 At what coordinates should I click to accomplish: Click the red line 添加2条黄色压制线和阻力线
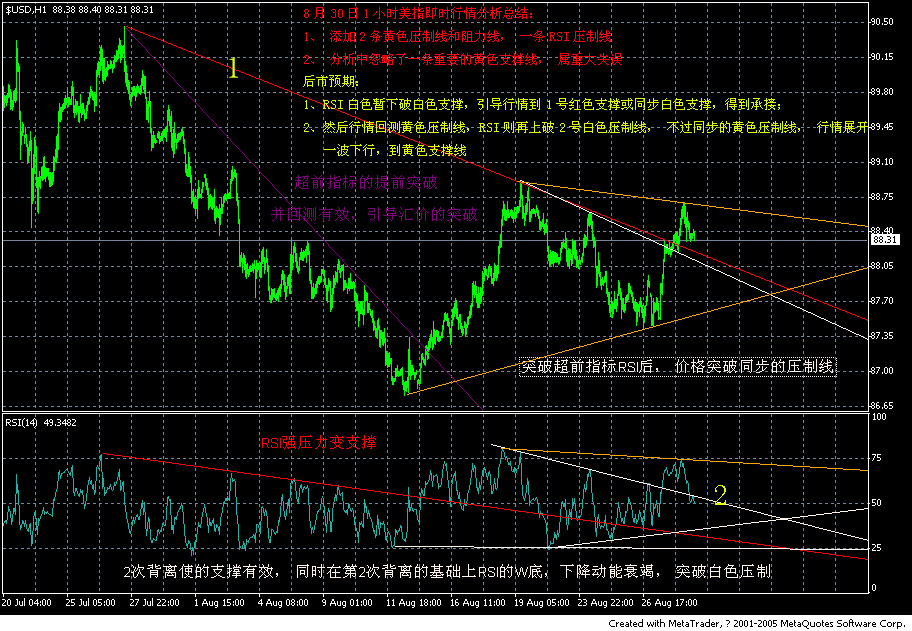pos(458,36)
